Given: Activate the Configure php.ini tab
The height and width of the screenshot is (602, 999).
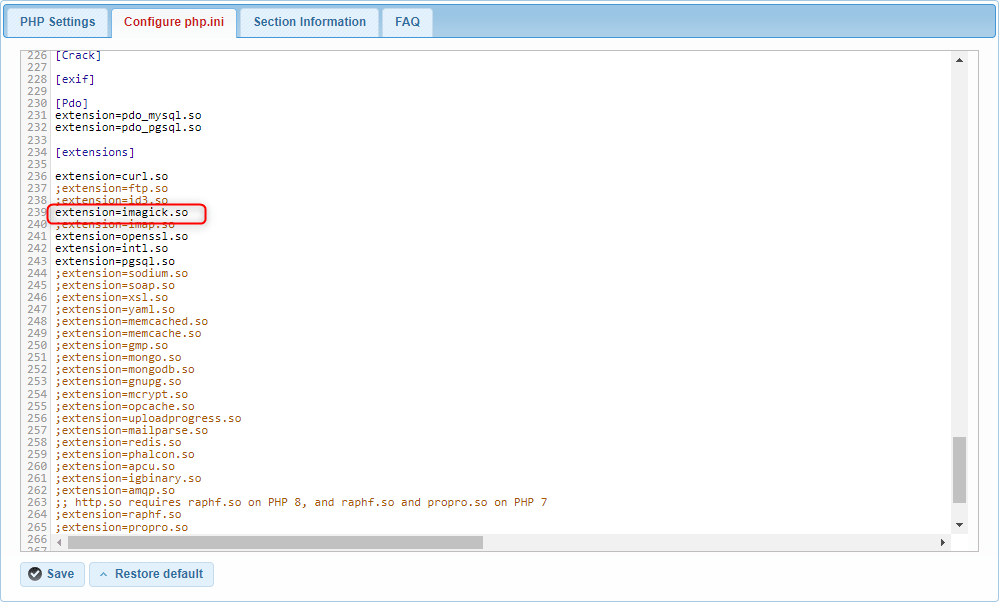Looking at the screenshot, I should (173, 21).
